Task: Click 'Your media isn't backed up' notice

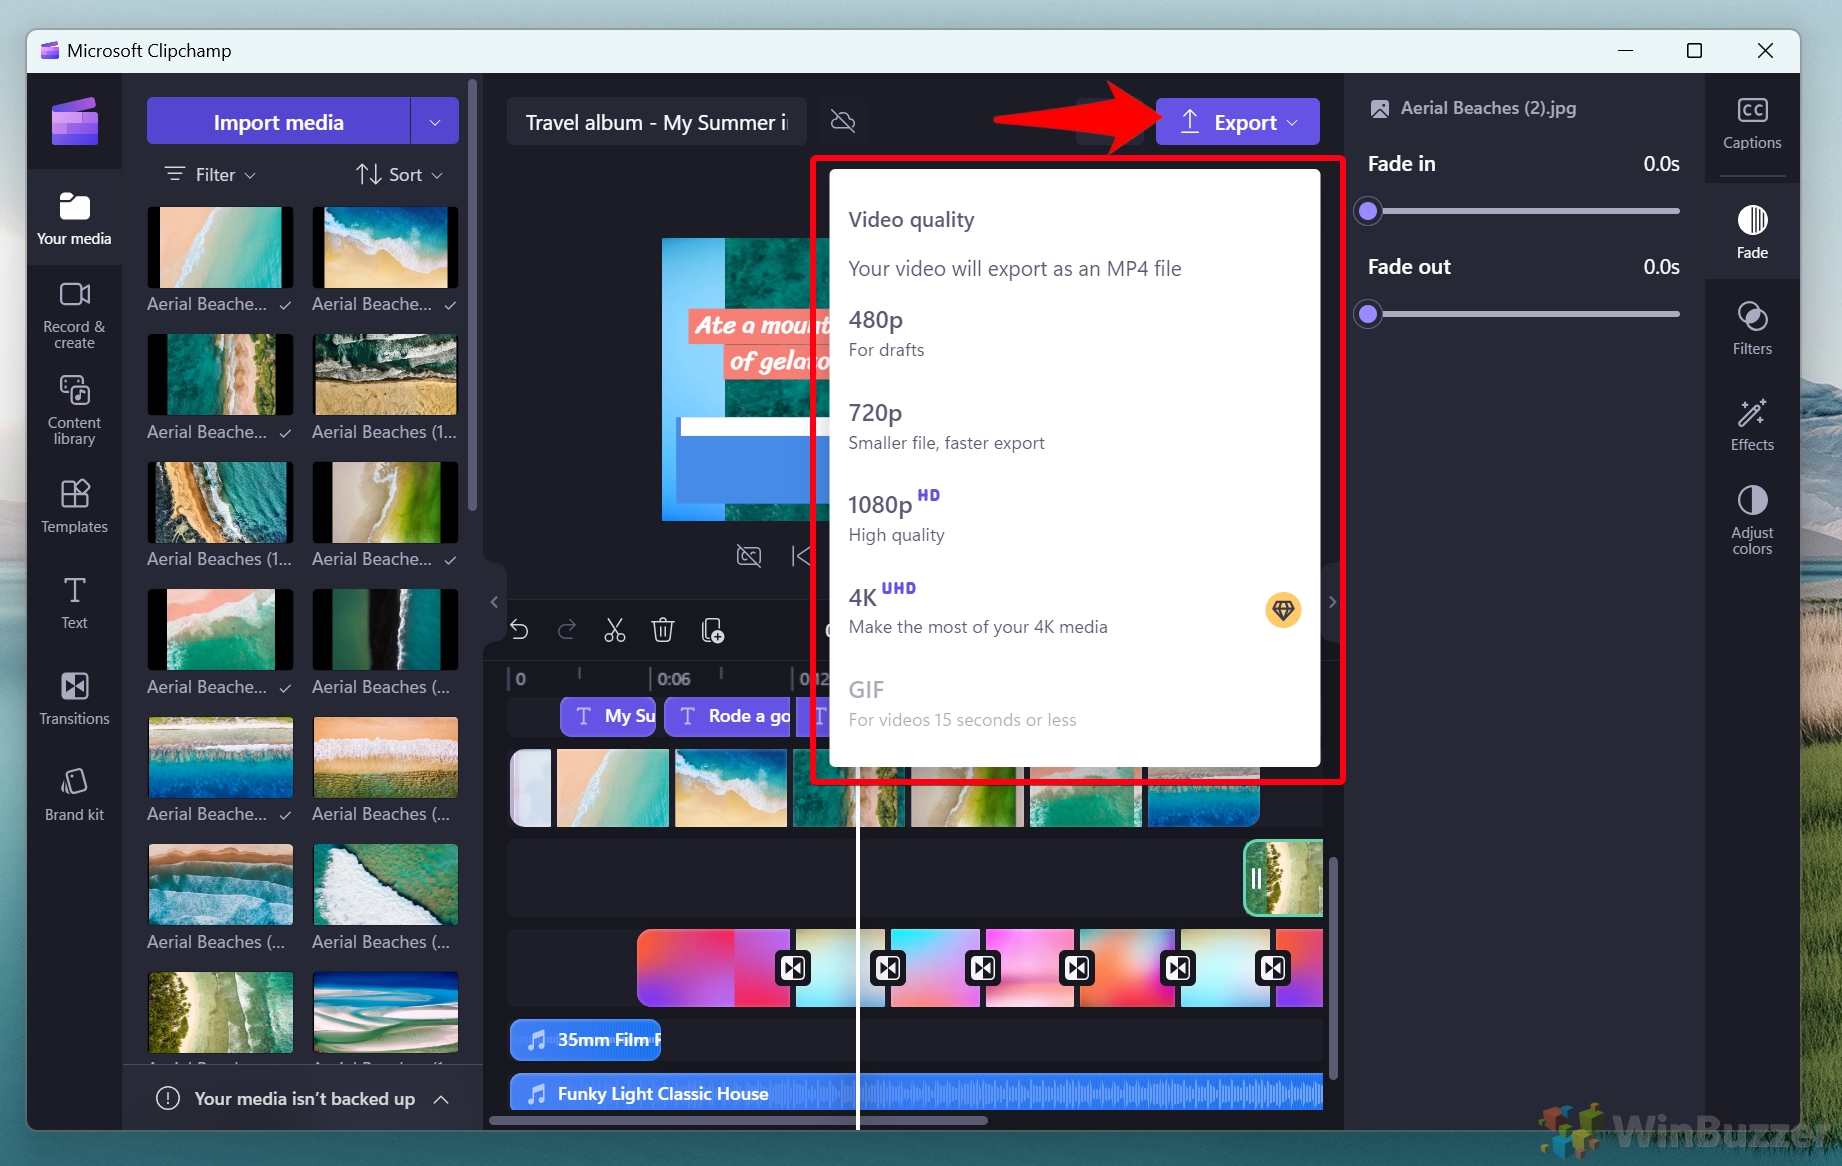Action: pos(304,1099)
